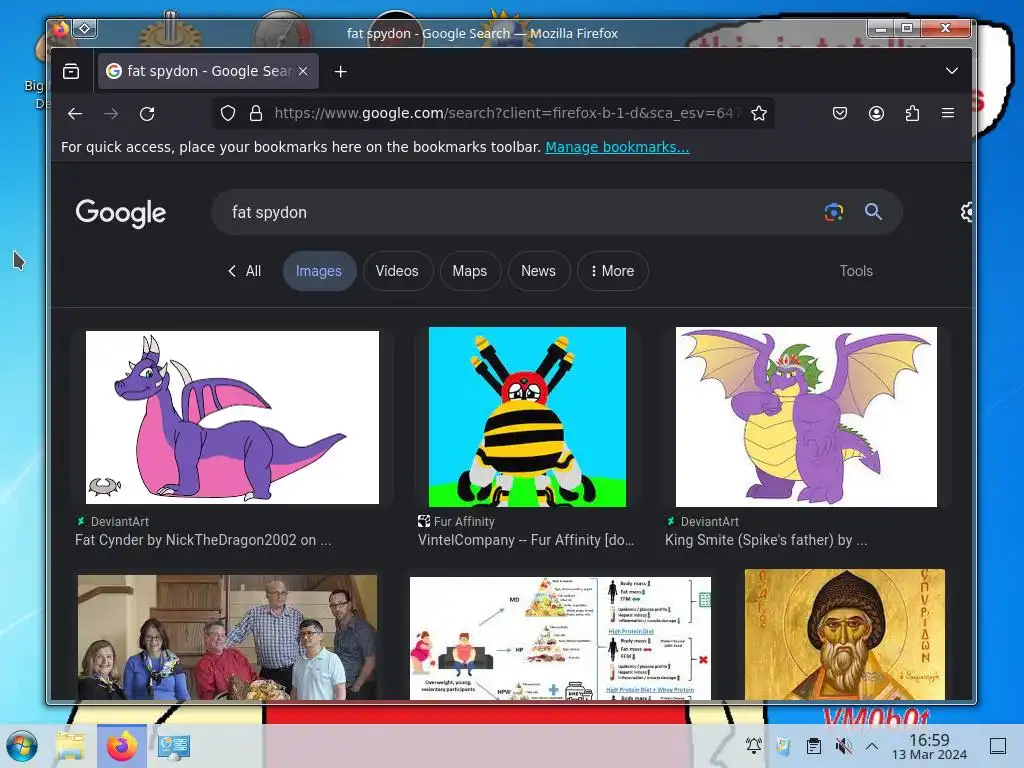The height and width of the screenshot is (768, 1024).
Task: Switch to the Maps tab
Action: point(470,271)
